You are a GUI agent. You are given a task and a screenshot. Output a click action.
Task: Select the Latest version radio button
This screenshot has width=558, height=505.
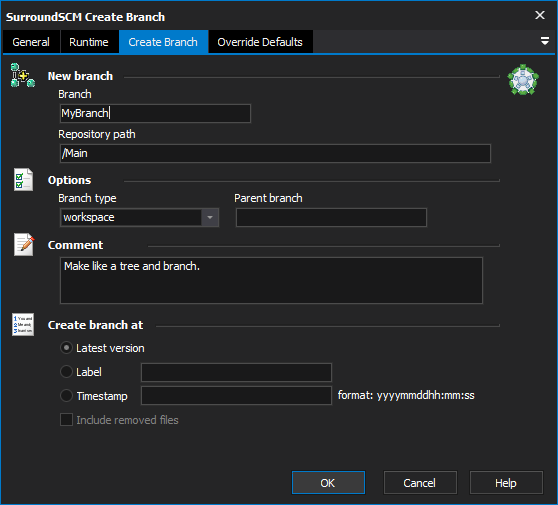point(67,348)
